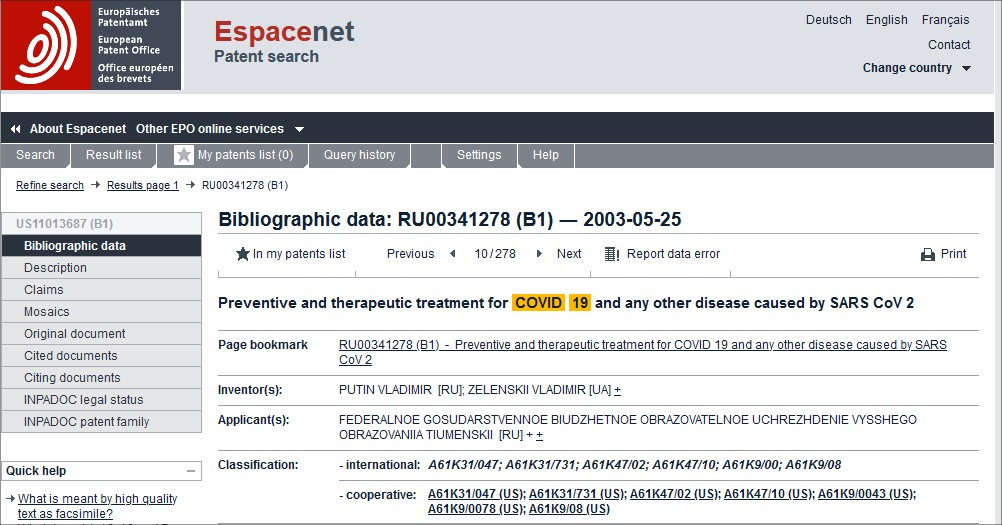Click the US11013687 (B1) sidebar header
1002x525 pixels.
[x=102, y=224]
